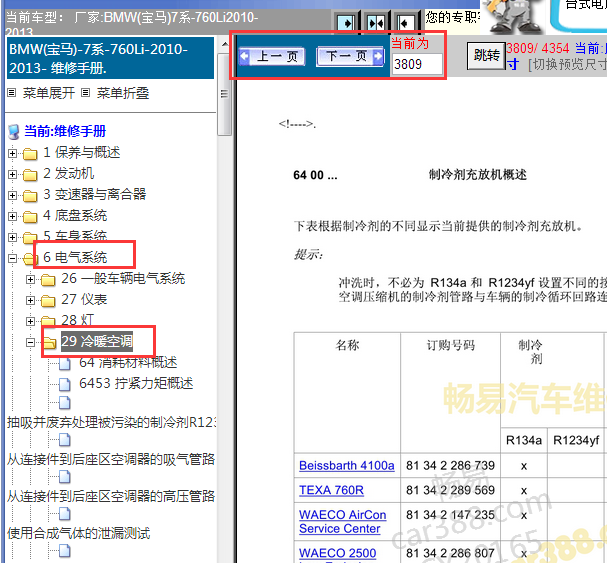Click the scroll-up arrow of tree panel

click(225, 44)
